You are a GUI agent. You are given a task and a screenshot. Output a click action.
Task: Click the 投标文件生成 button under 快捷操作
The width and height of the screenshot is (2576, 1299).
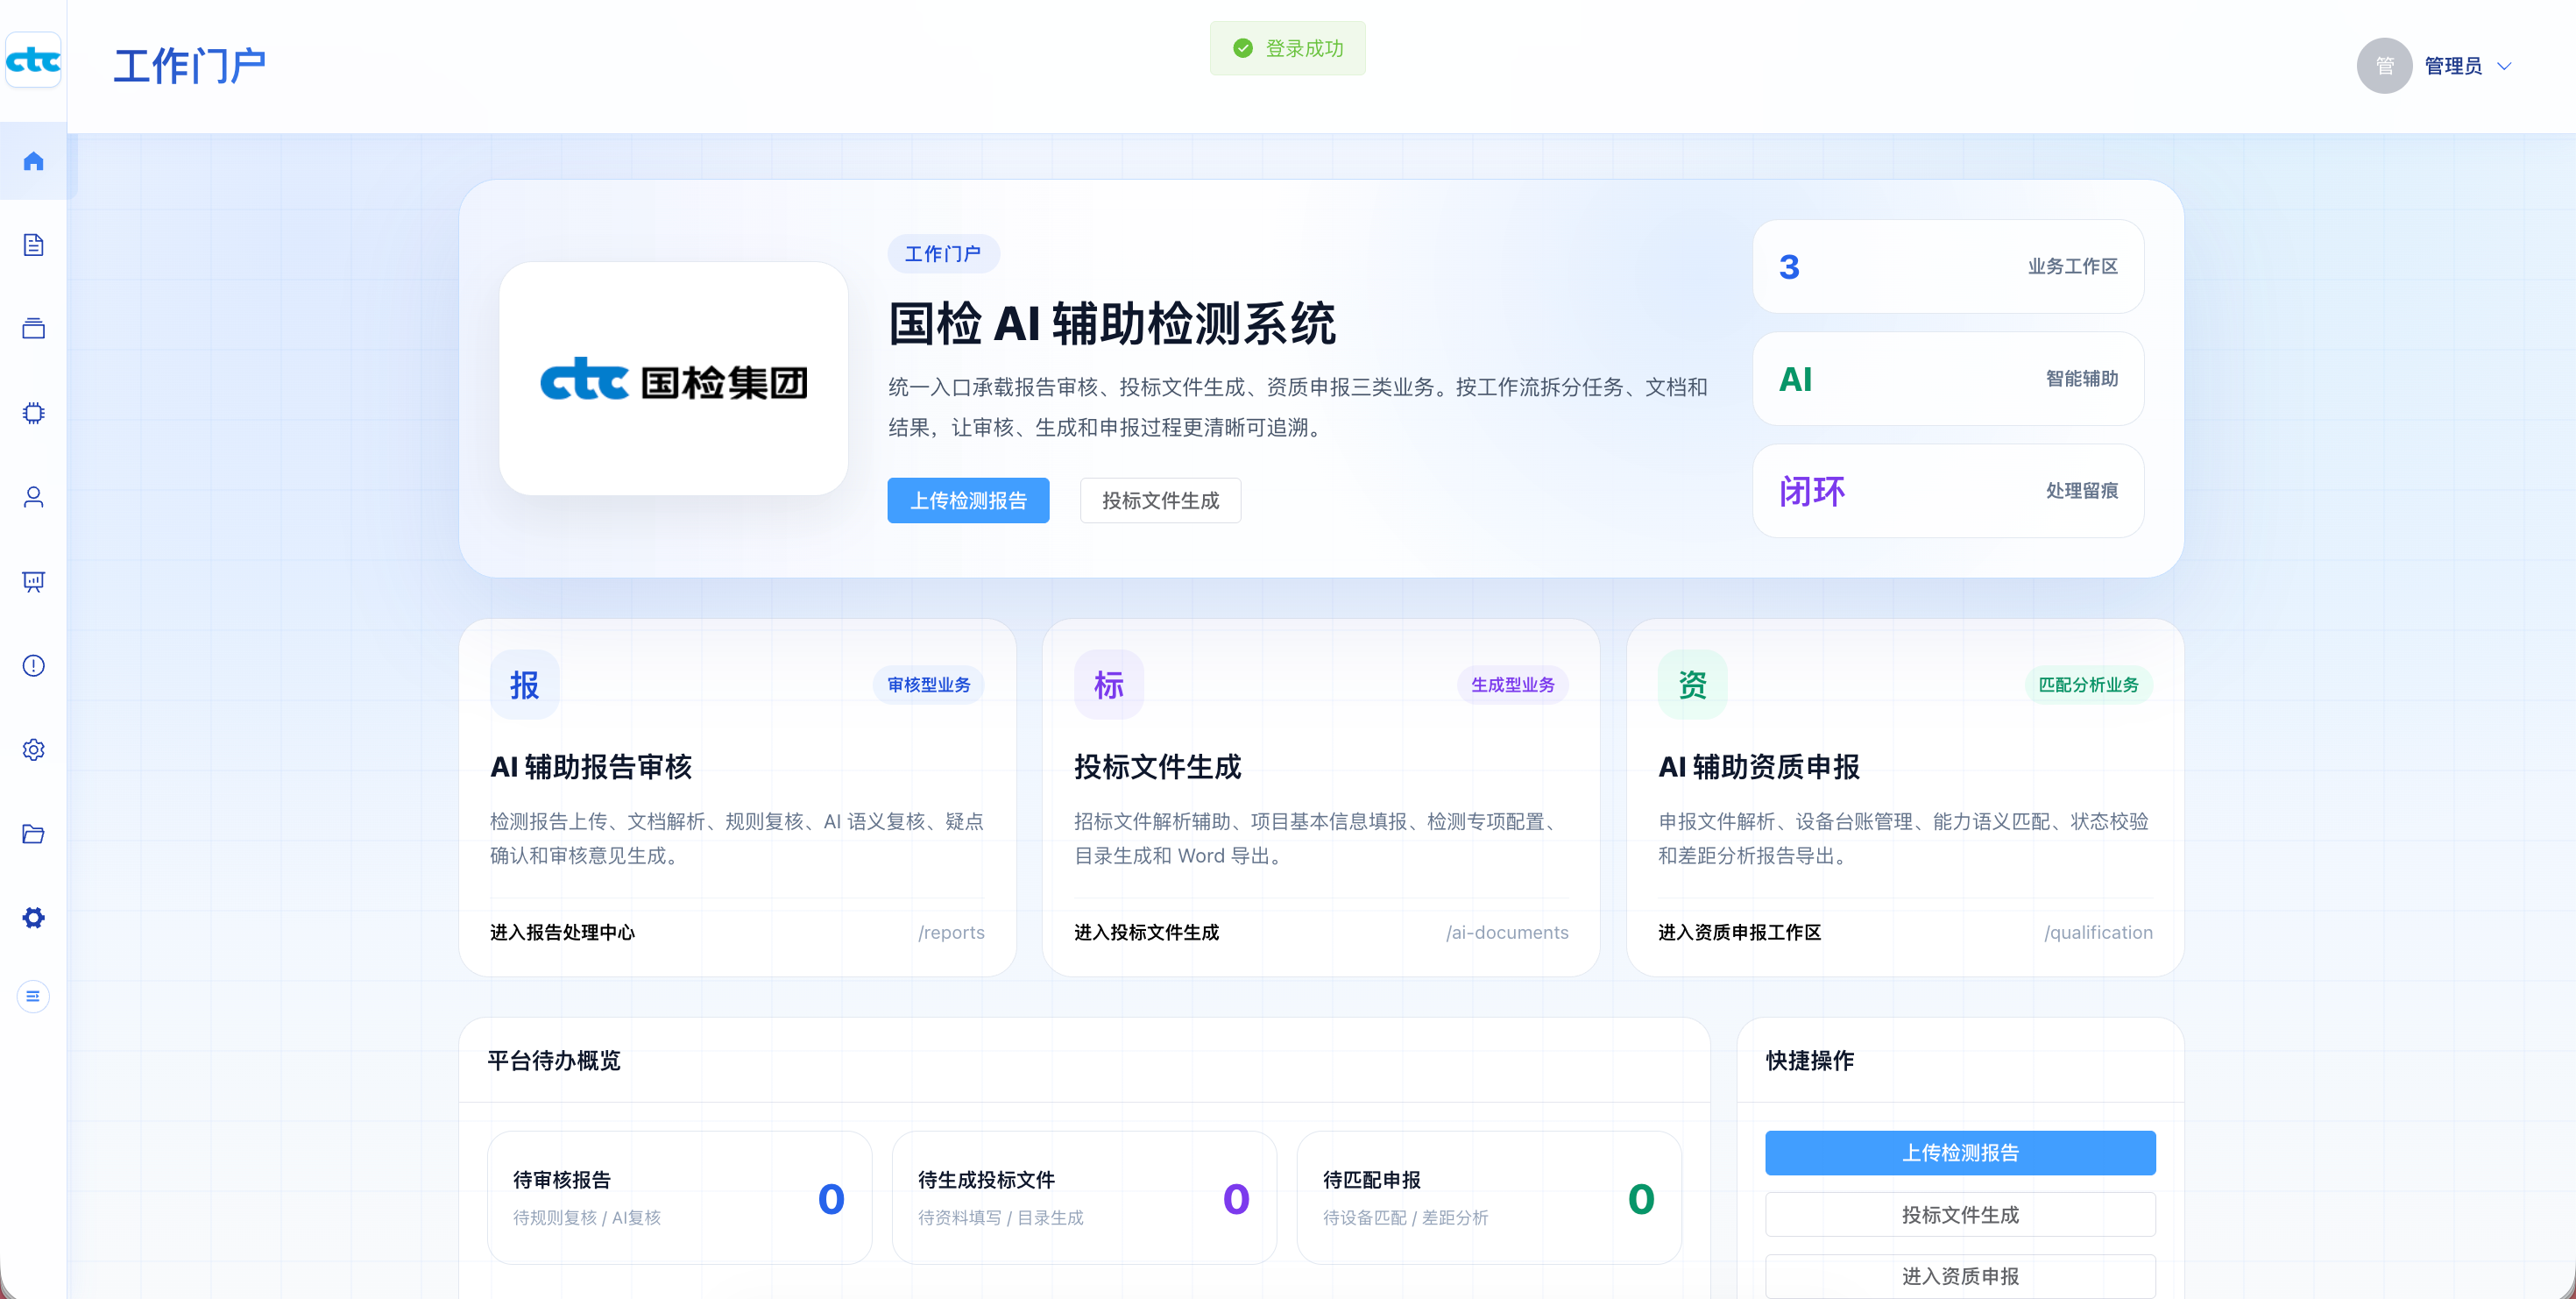(x=1960, y=1215)
